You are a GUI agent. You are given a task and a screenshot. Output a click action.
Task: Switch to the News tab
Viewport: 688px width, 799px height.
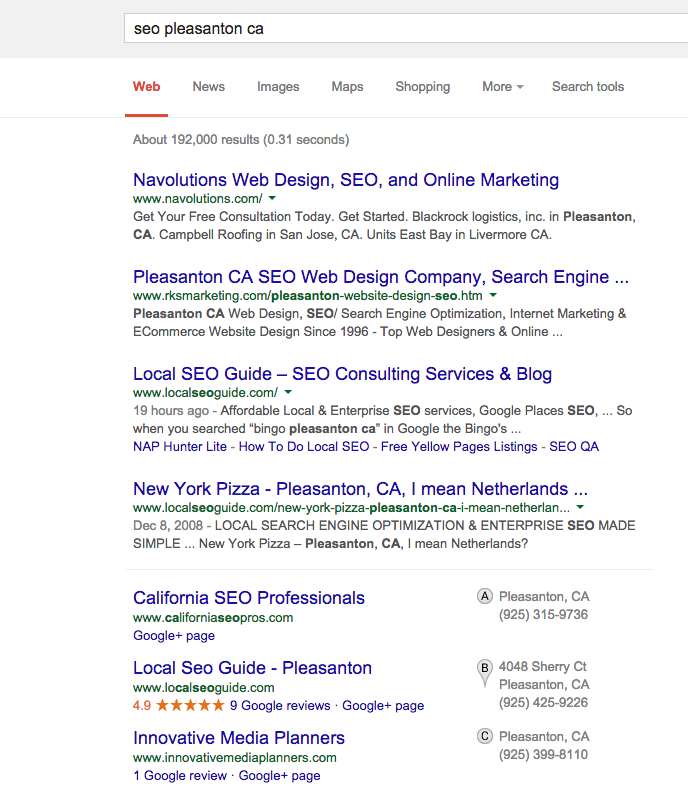point(208,87)
